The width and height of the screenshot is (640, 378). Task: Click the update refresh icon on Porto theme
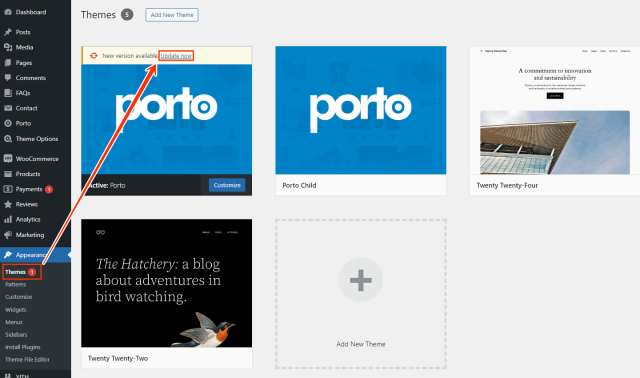(93, 56)
